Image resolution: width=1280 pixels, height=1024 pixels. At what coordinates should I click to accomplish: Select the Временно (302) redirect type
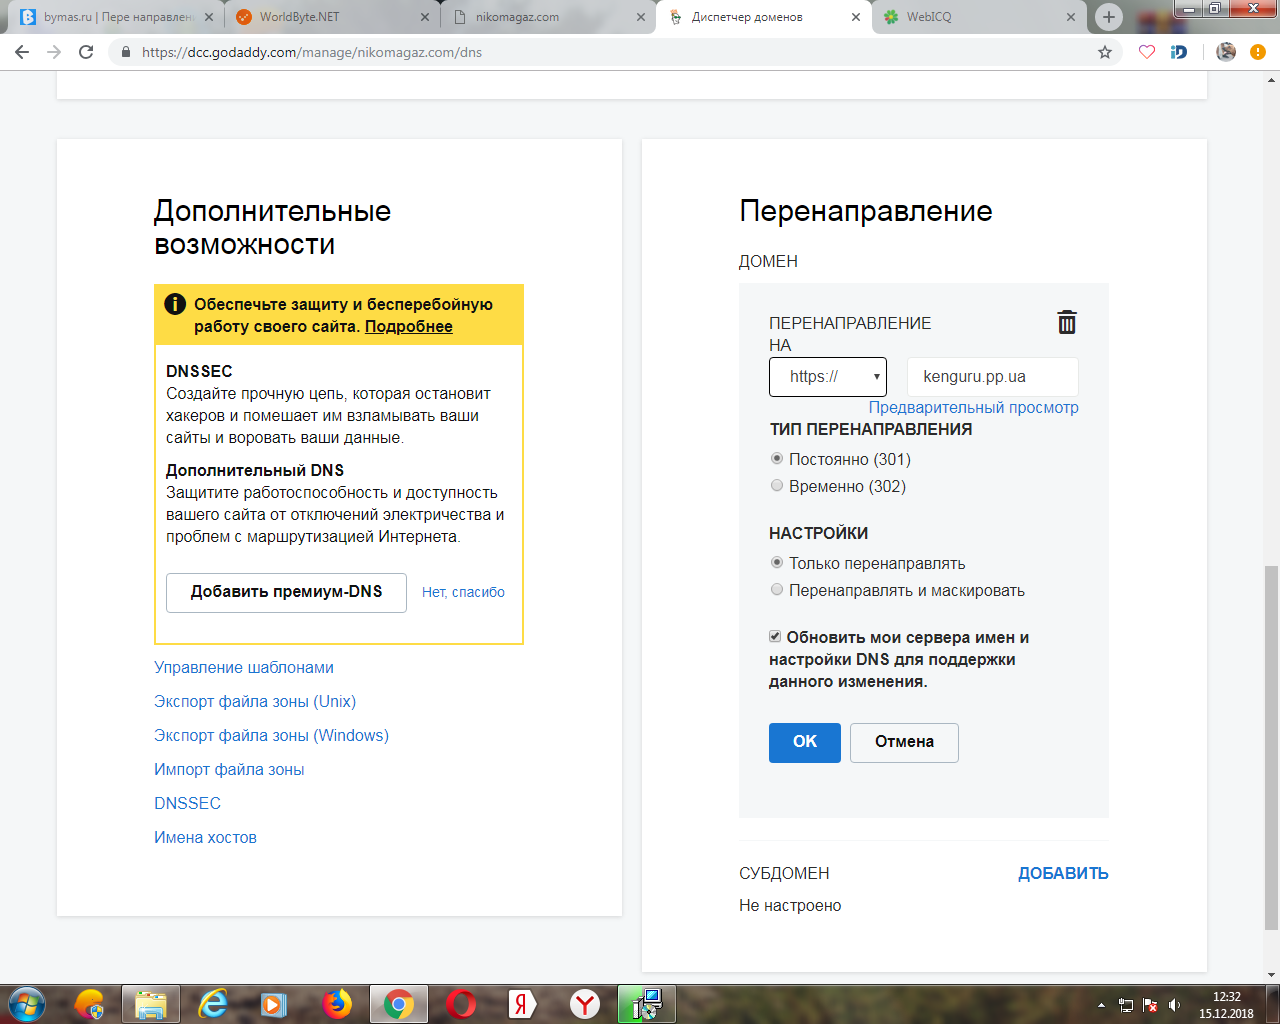(x=777, y=486)
